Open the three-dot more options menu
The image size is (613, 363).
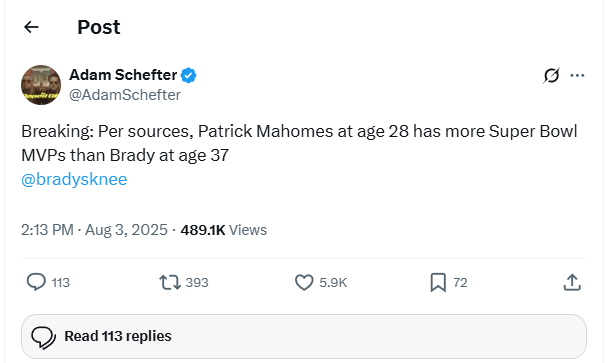pos(577,75)
